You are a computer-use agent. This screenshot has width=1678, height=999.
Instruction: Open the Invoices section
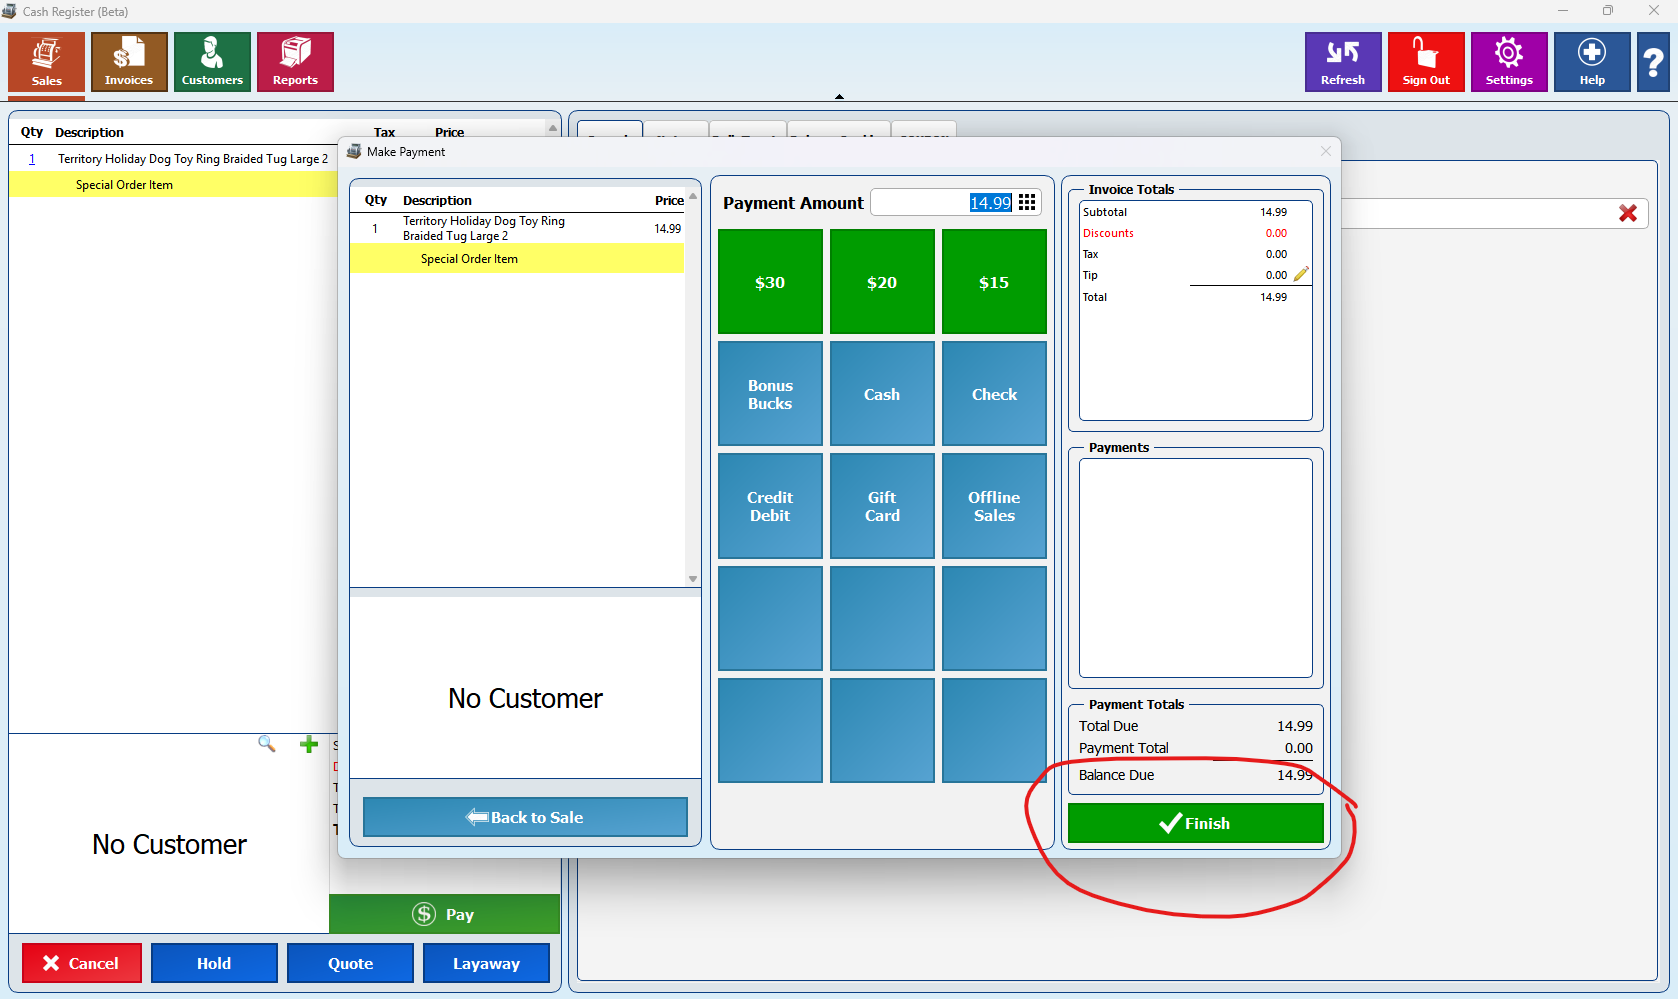click(x=129, y=62)
